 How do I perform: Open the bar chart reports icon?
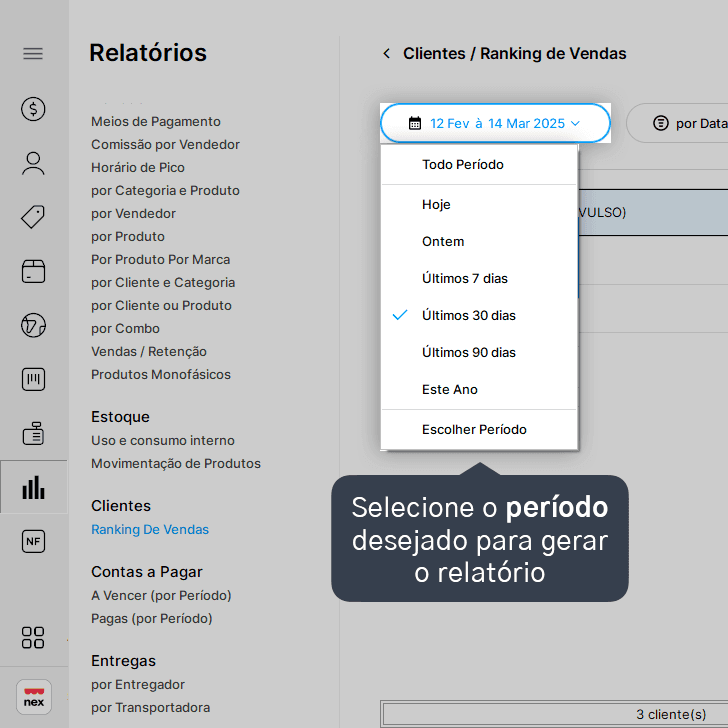pos(33,488)
